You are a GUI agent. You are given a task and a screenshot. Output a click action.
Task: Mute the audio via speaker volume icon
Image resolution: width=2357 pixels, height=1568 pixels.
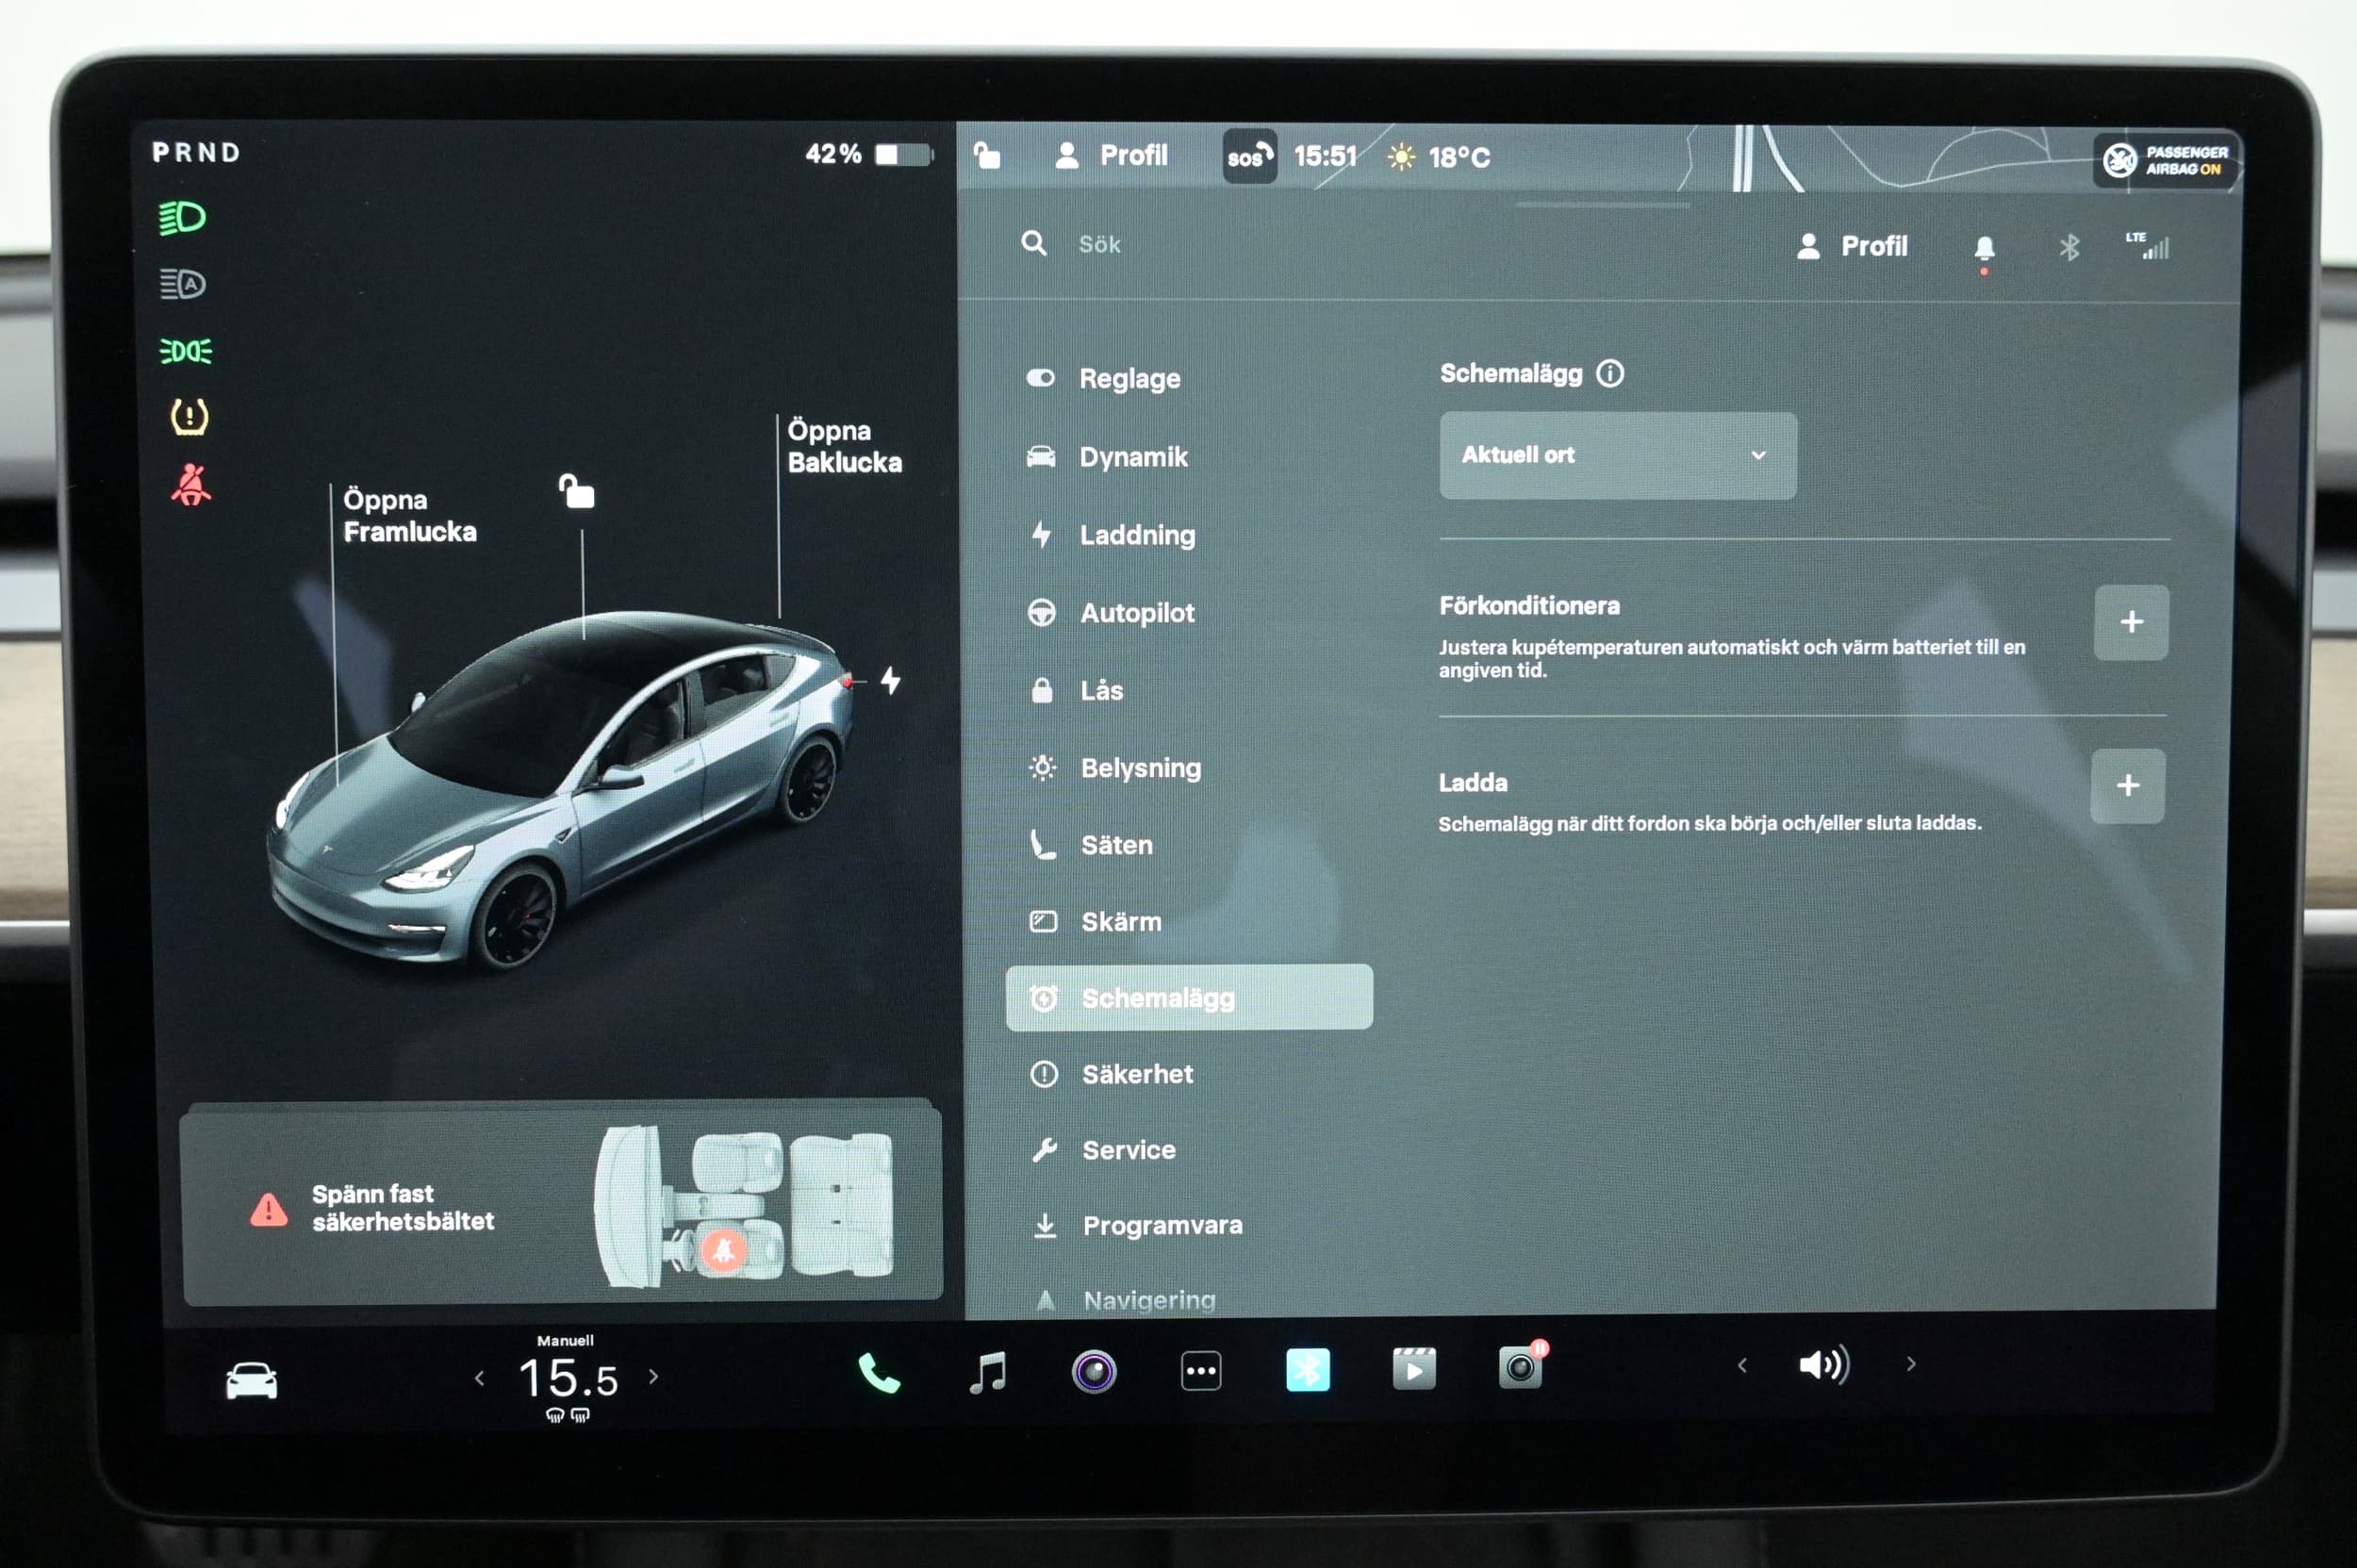click(1824, 1365)
